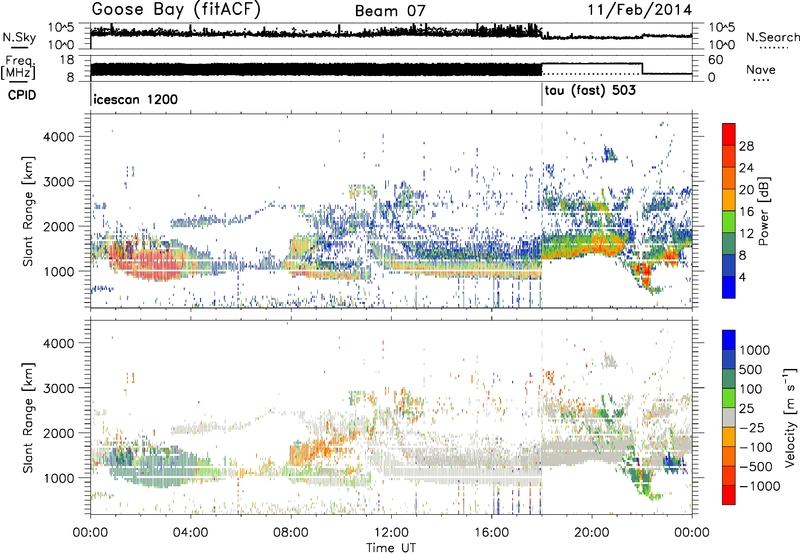Pick the gray ±25 segment of the Velocity color bar

point(729,417)
